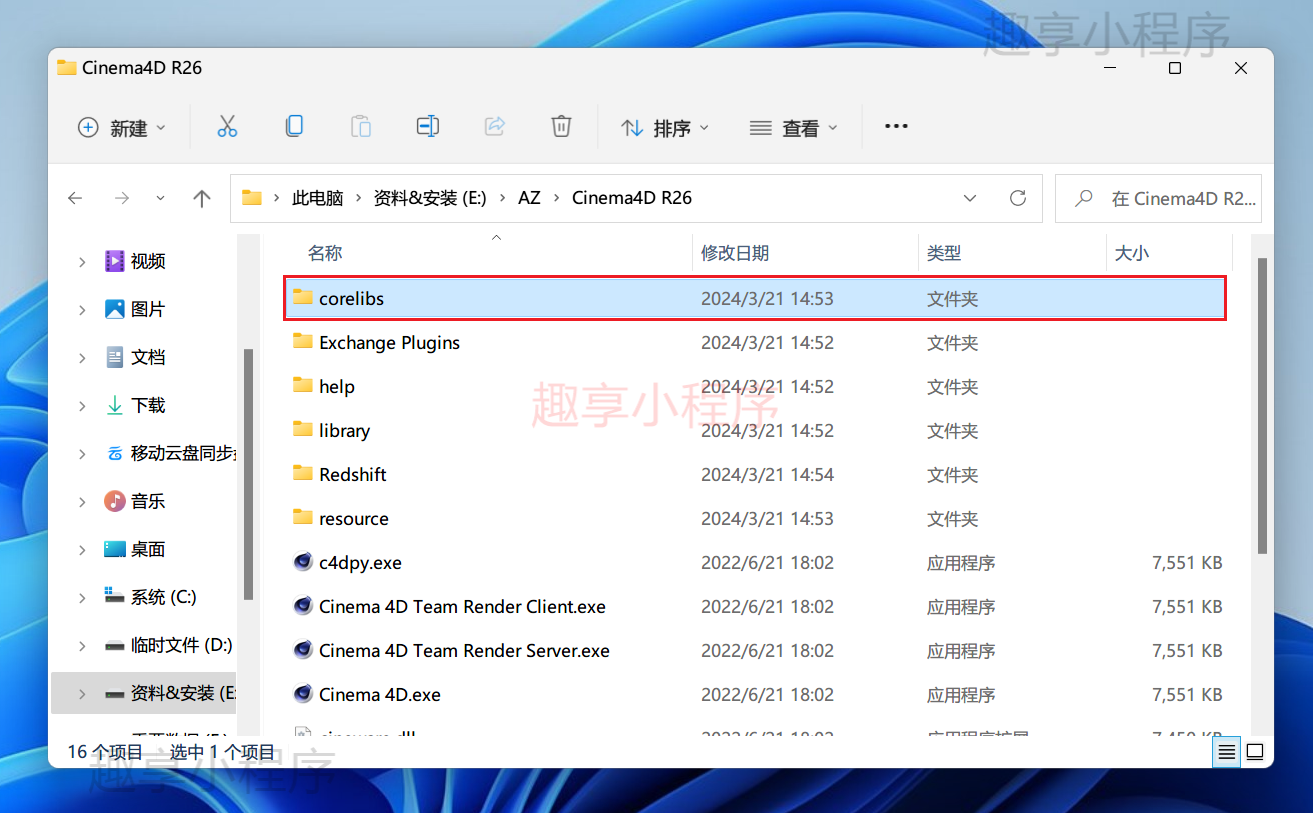Go forward with the right arrow
The height and width of the screenshot is (813, 1313).
point(122,198)
